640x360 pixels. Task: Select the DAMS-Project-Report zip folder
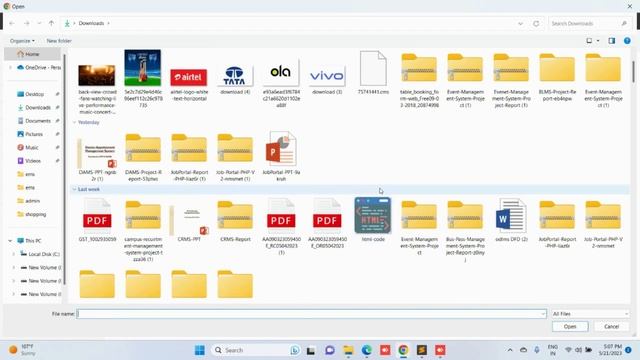[143, 149]
